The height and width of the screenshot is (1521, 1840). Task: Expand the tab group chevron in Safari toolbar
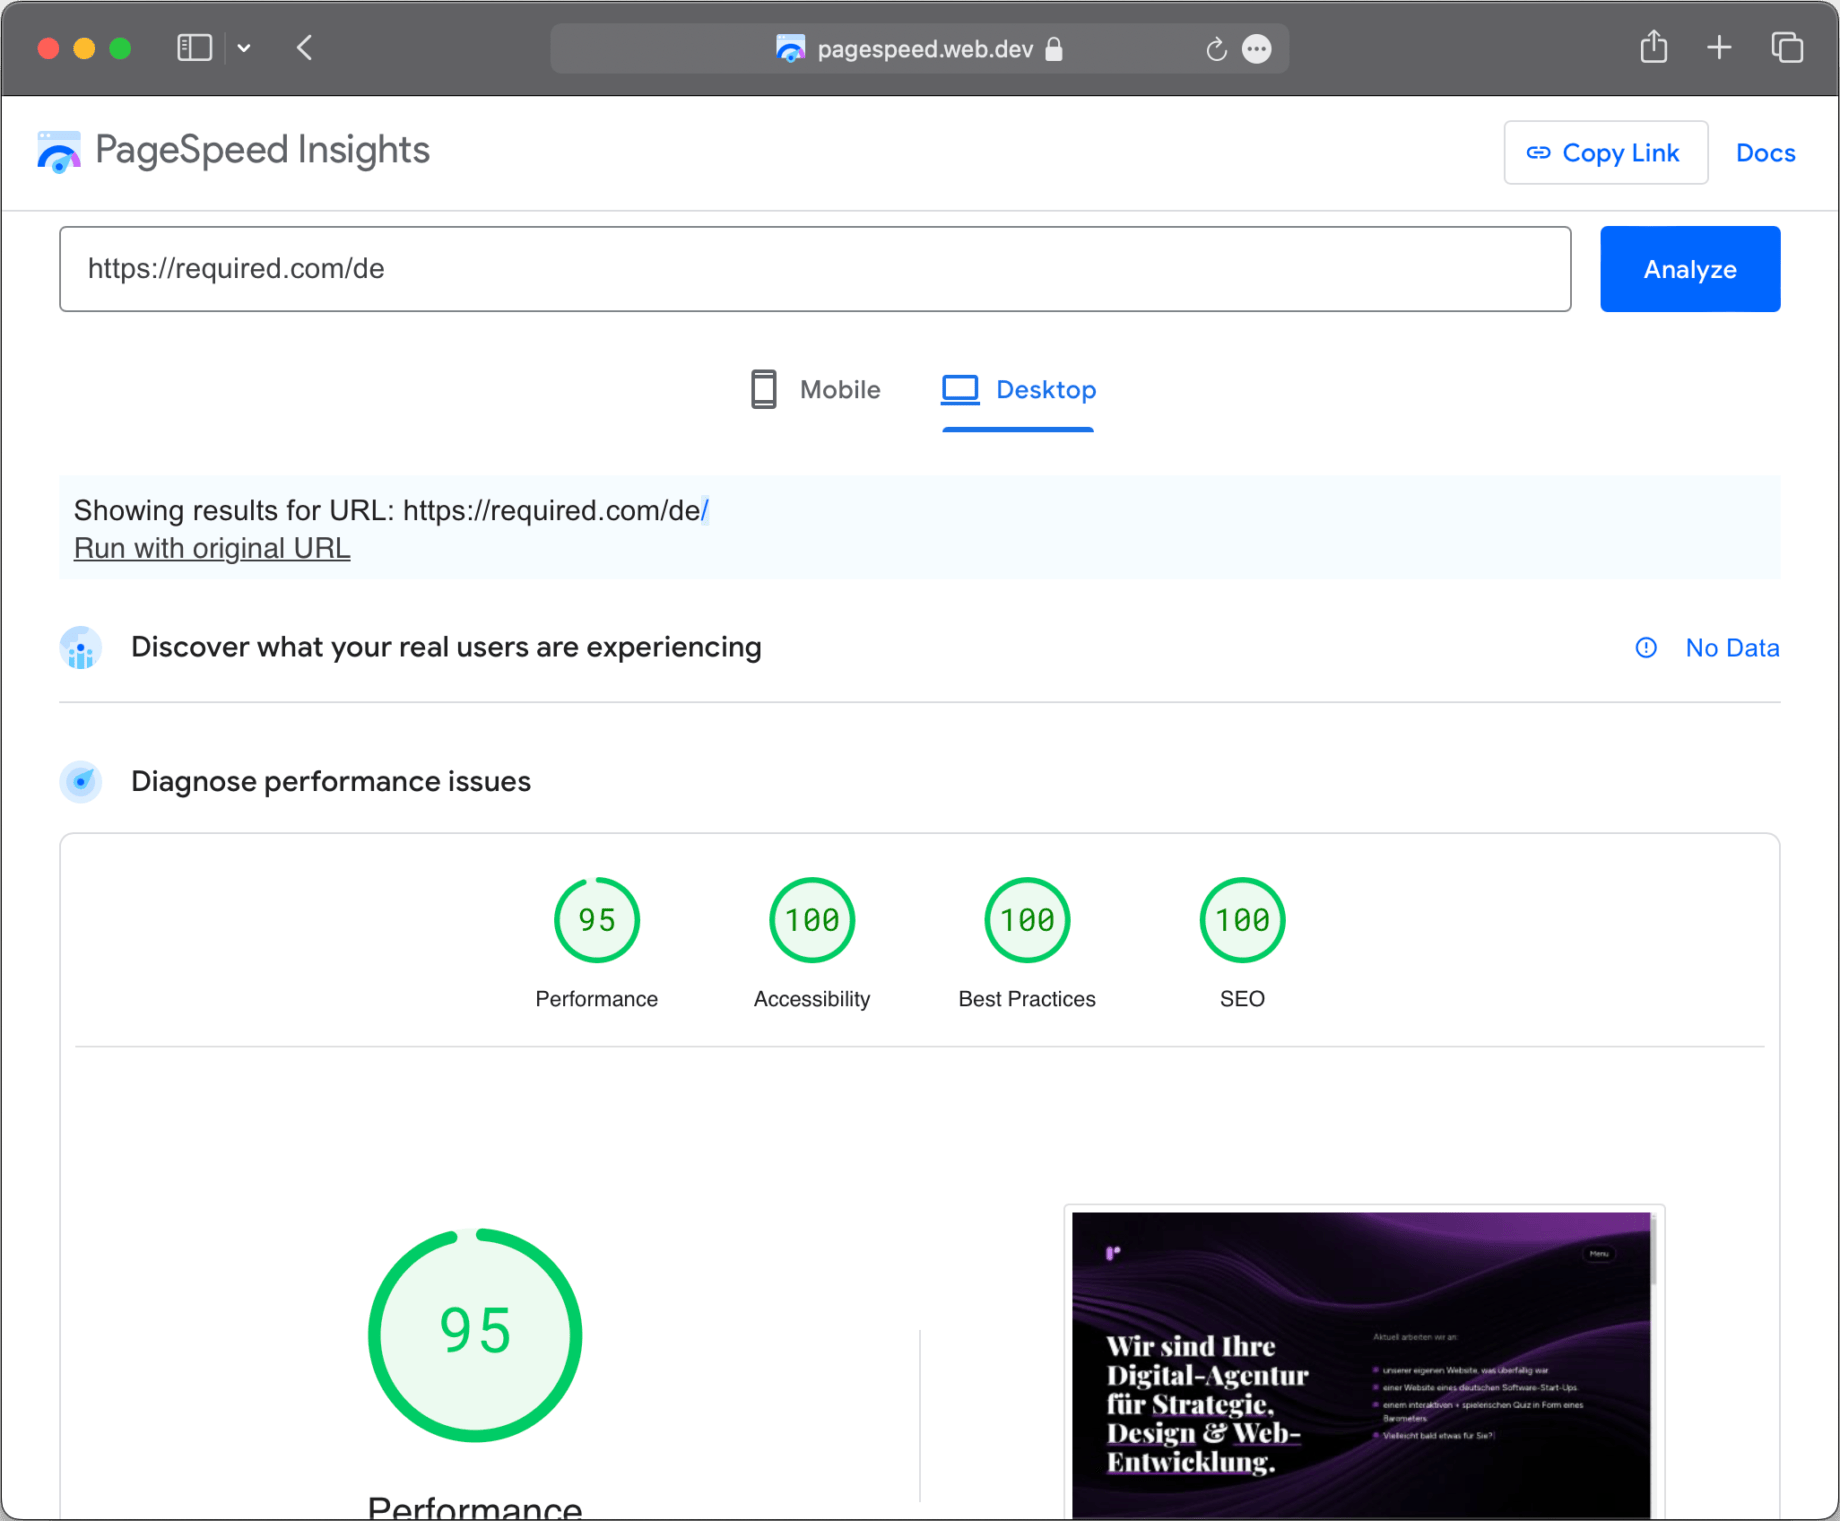click(x=244, y=47)
